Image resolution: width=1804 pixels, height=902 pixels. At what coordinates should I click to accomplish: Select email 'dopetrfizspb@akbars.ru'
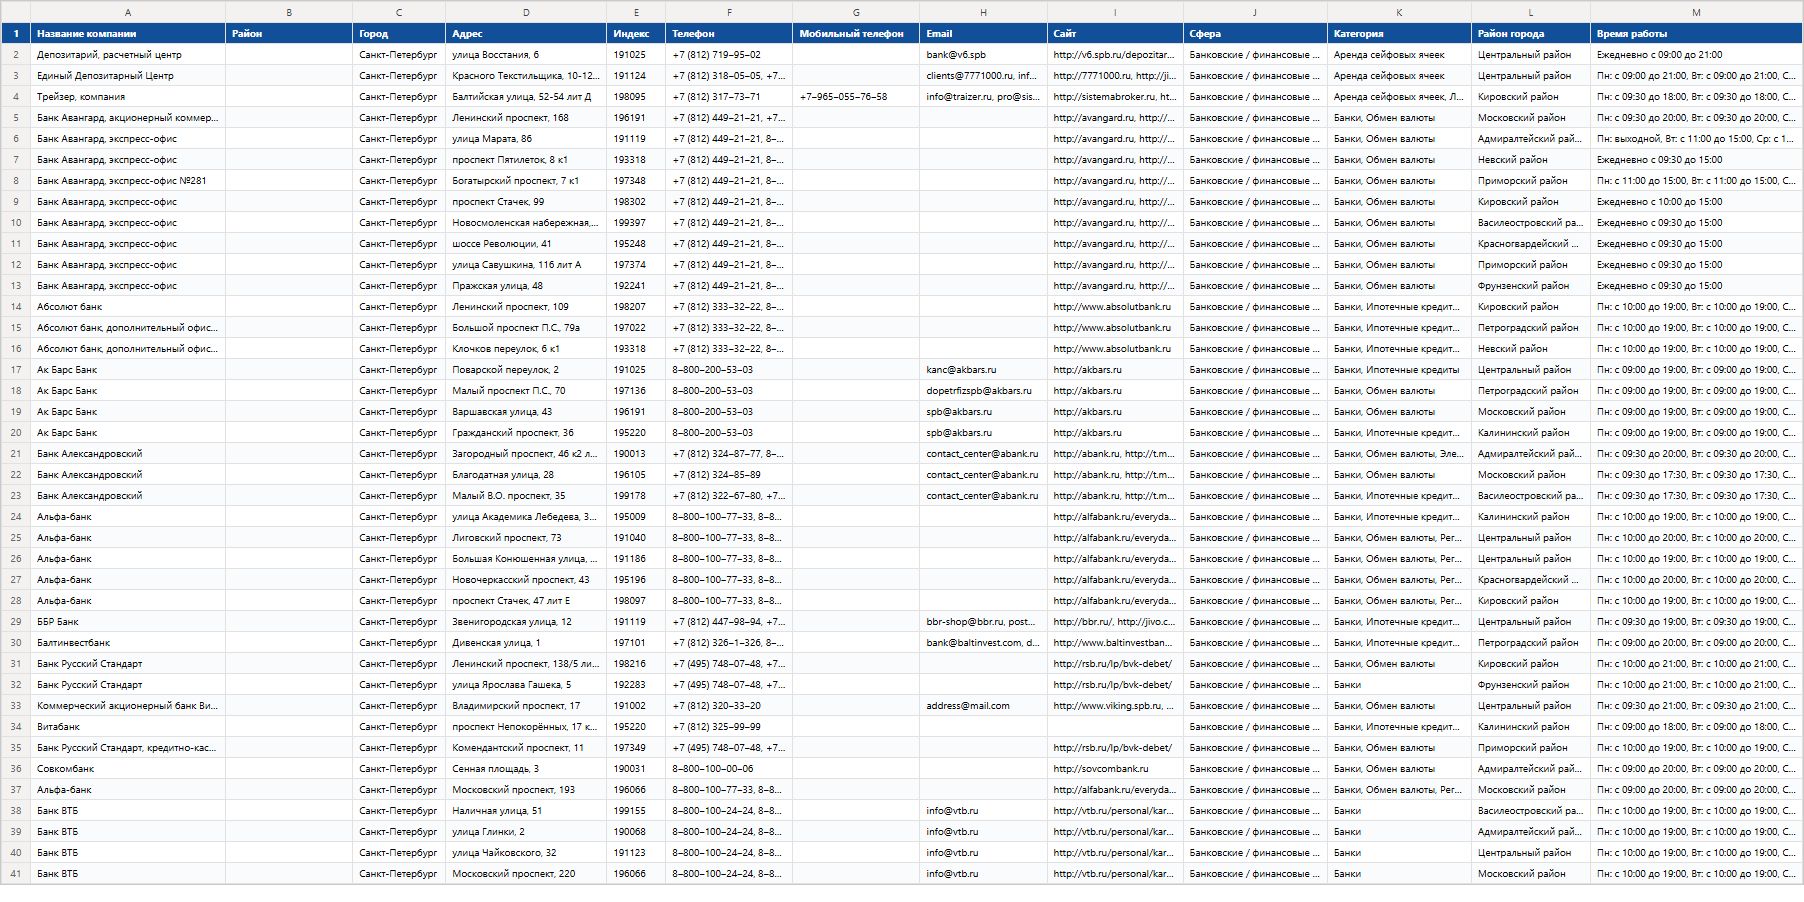click(x=983, y=390)
